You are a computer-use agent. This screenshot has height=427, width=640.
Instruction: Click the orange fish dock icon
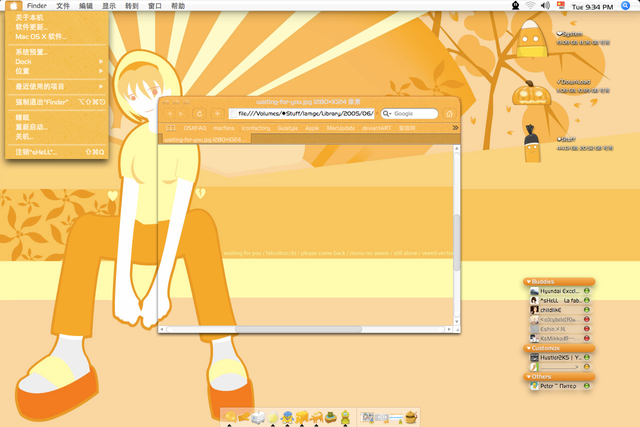coord(244,417)
